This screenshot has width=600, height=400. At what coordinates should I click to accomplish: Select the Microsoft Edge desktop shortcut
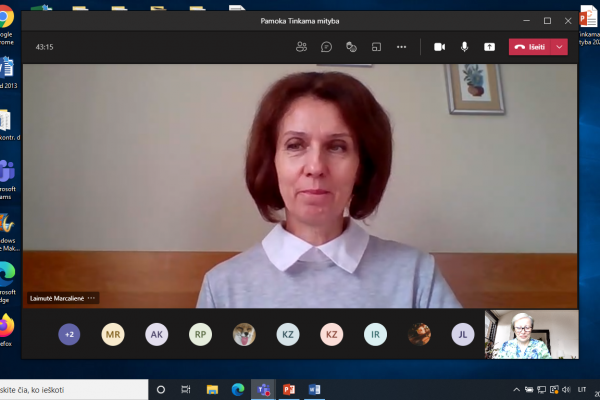pos(8,282)
